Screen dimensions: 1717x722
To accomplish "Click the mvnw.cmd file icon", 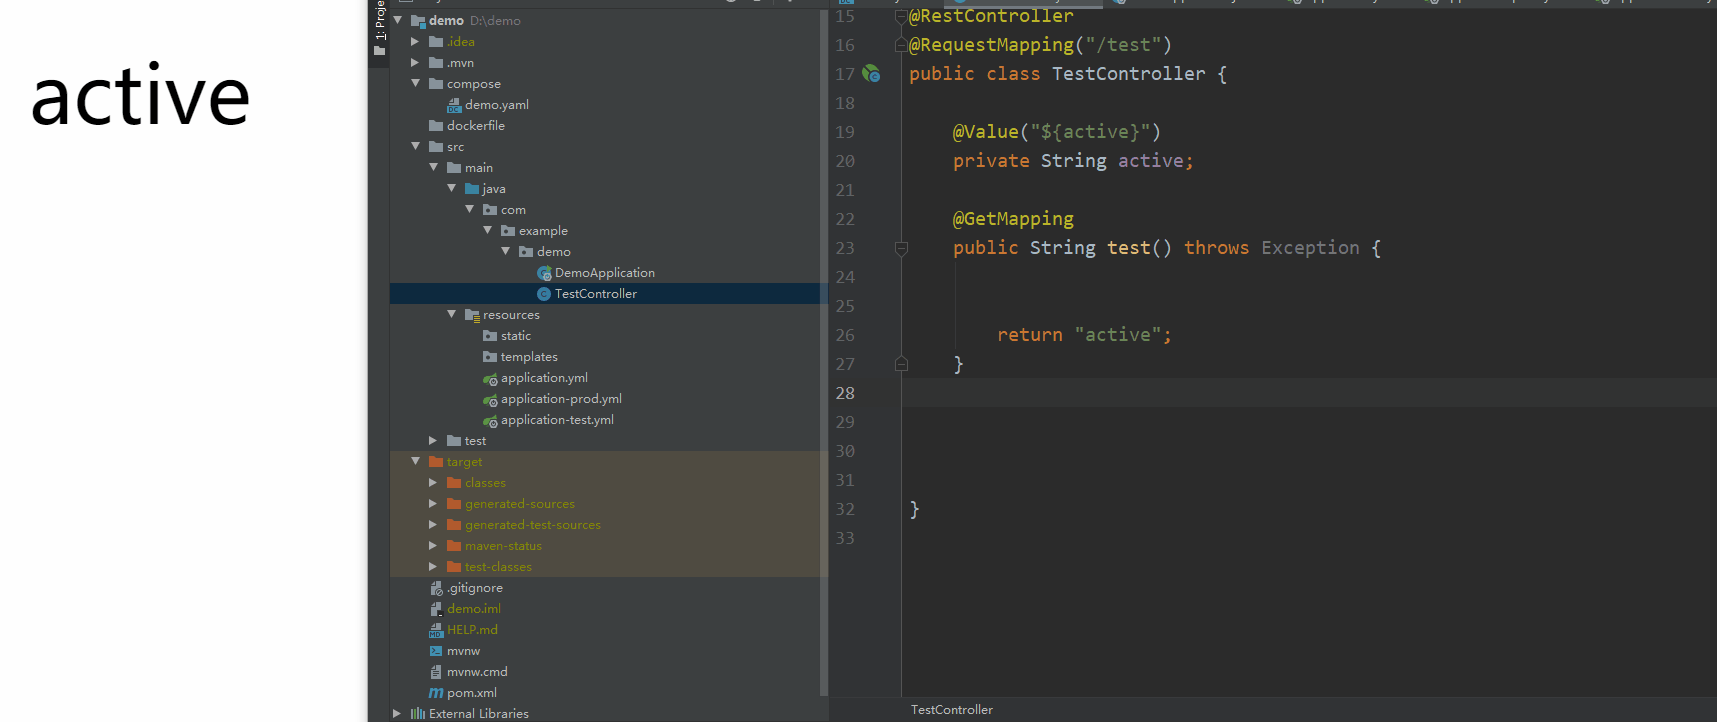I will [436, 672].
